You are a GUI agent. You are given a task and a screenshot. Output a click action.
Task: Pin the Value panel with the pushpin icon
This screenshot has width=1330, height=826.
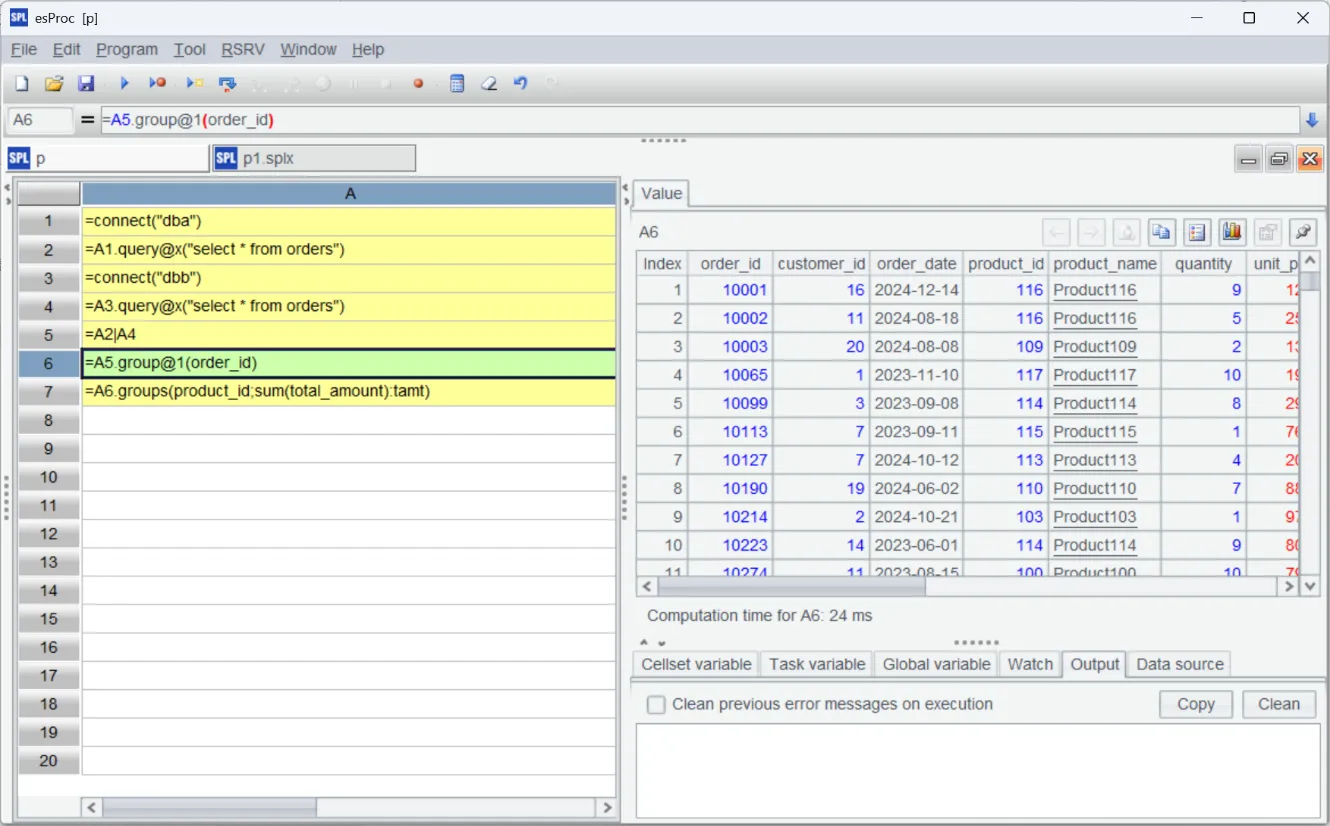pos(1302,233)
